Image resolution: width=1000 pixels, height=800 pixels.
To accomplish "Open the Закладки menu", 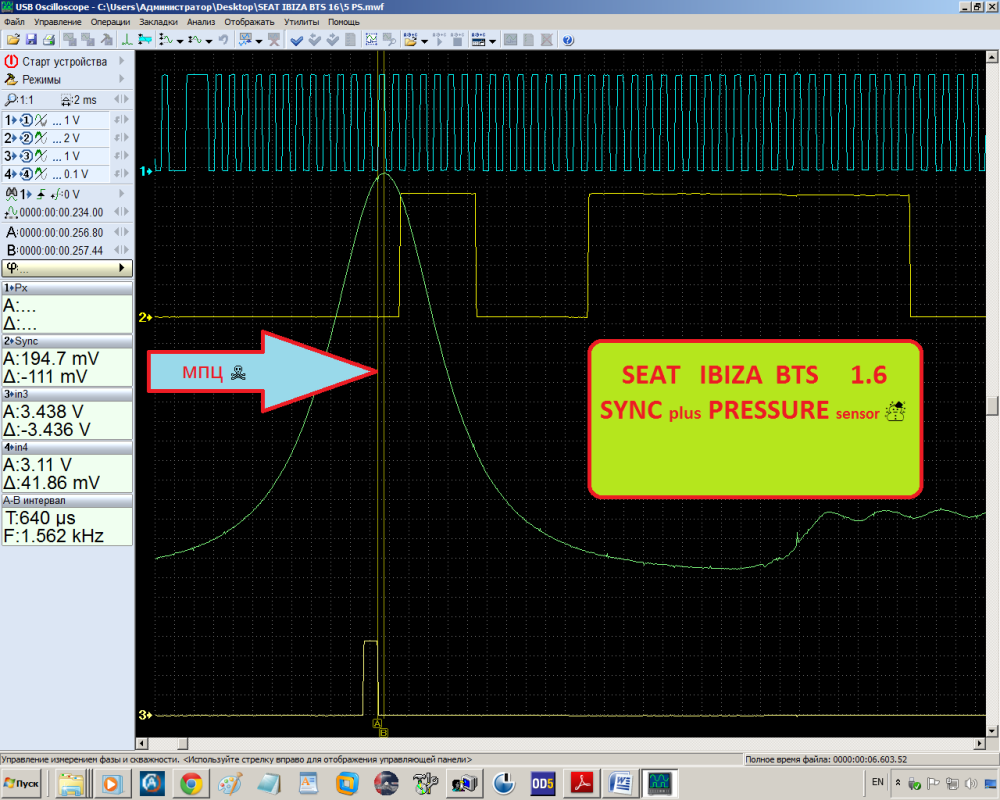I will coord(157,22).
